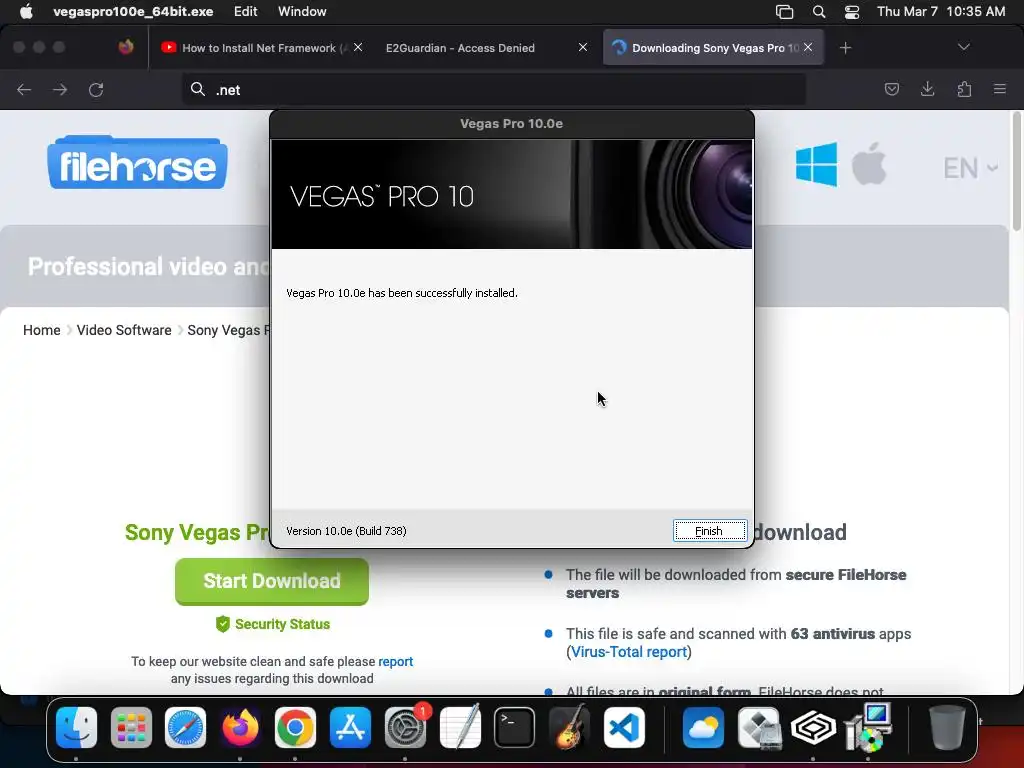
Task: Open vegaspro100e_64bit.exe app menu
Action: [x=133, y=12]
